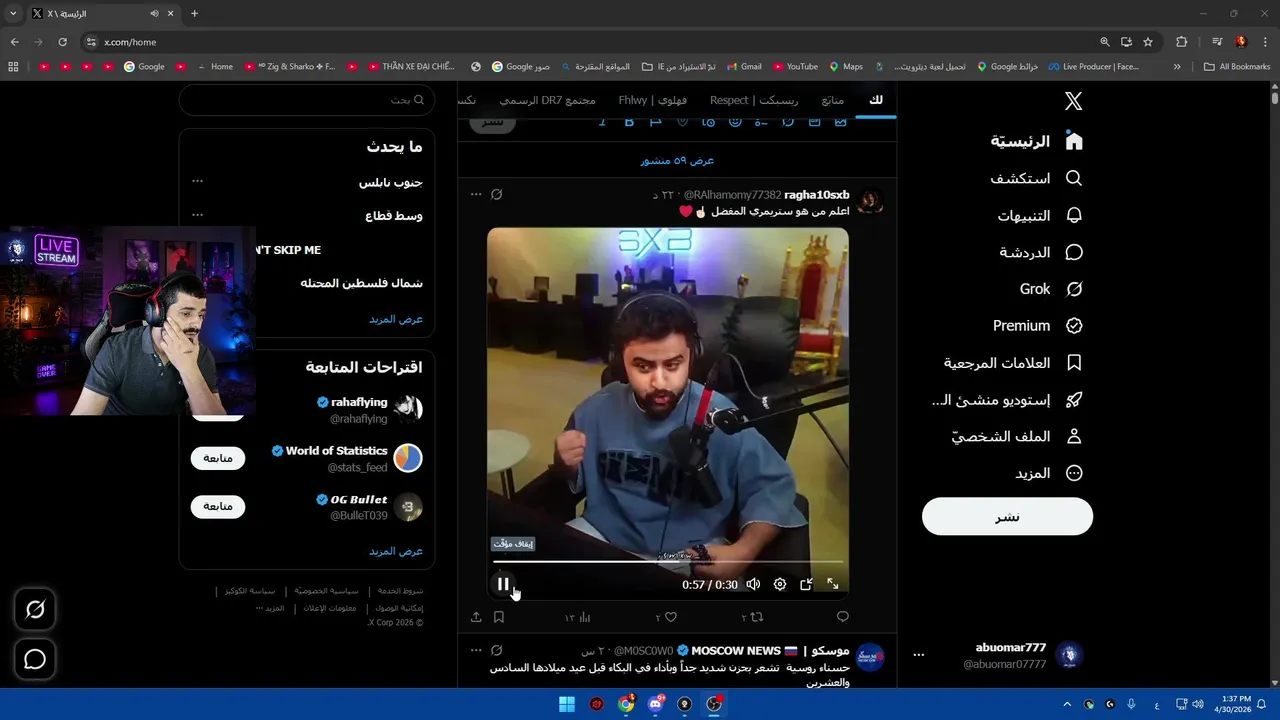Switch to the لك For You tab
Image resolution: width=1280 pixels, height=720 pixels.
(876, 100)
